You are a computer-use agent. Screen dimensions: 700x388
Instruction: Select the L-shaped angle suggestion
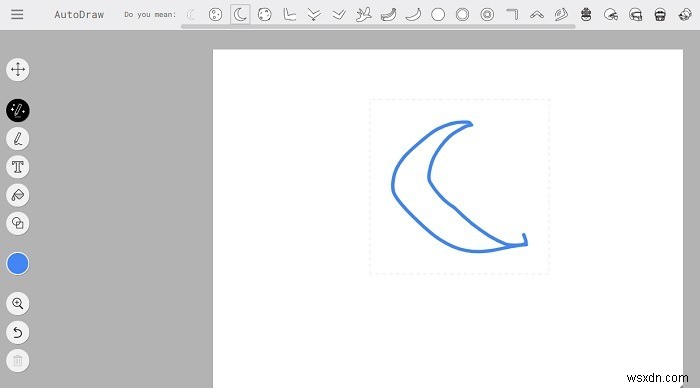[290, 15]
